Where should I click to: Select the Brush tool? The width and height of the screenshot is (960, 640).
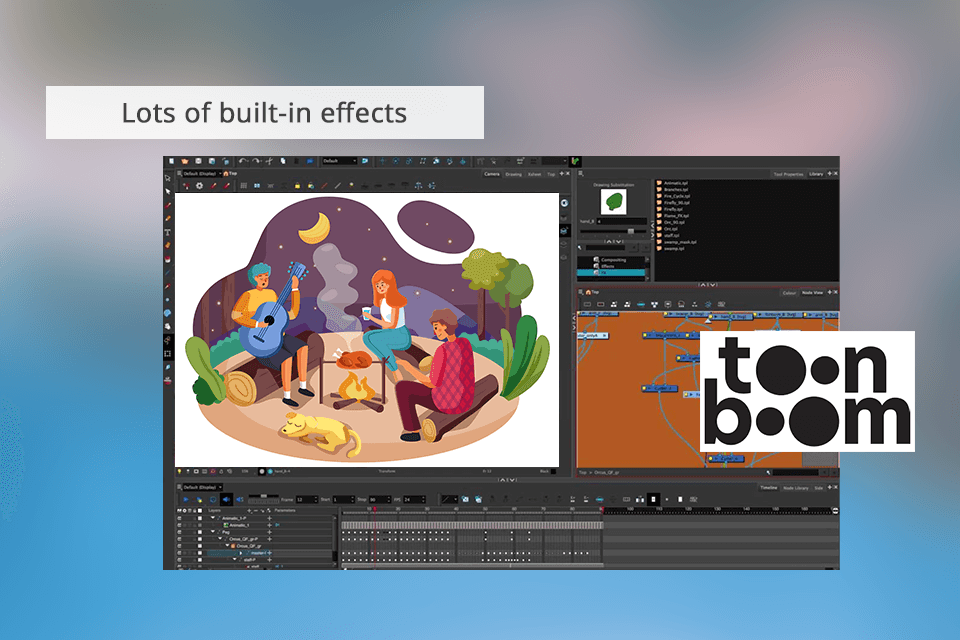coord(168,205)
